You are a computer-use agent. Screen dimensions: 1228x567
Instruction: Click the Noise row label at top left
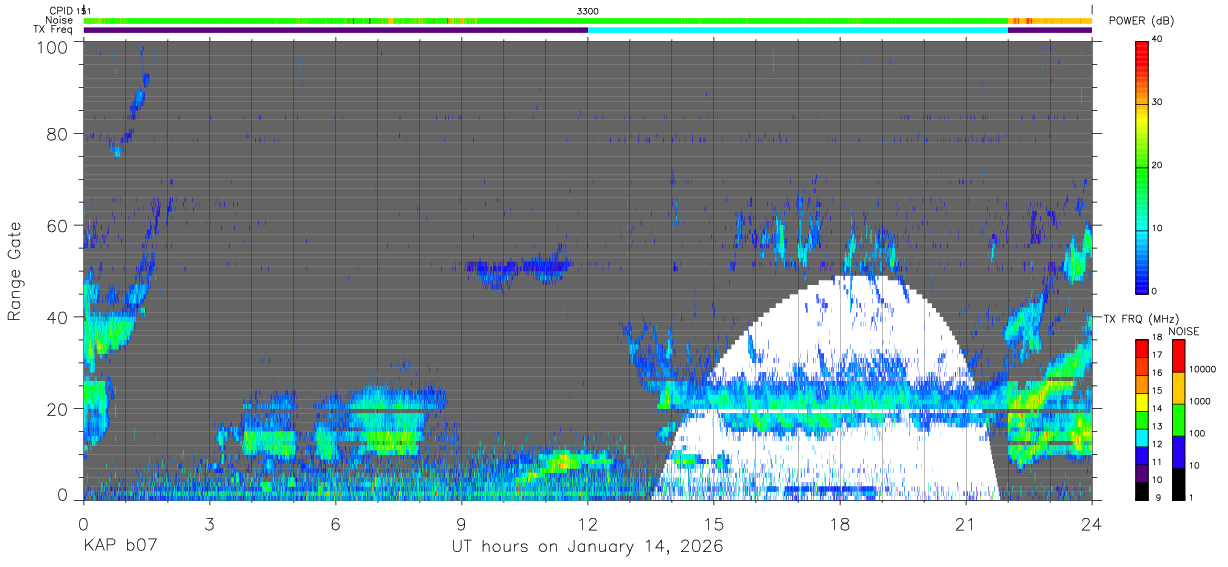coord(60,20)
